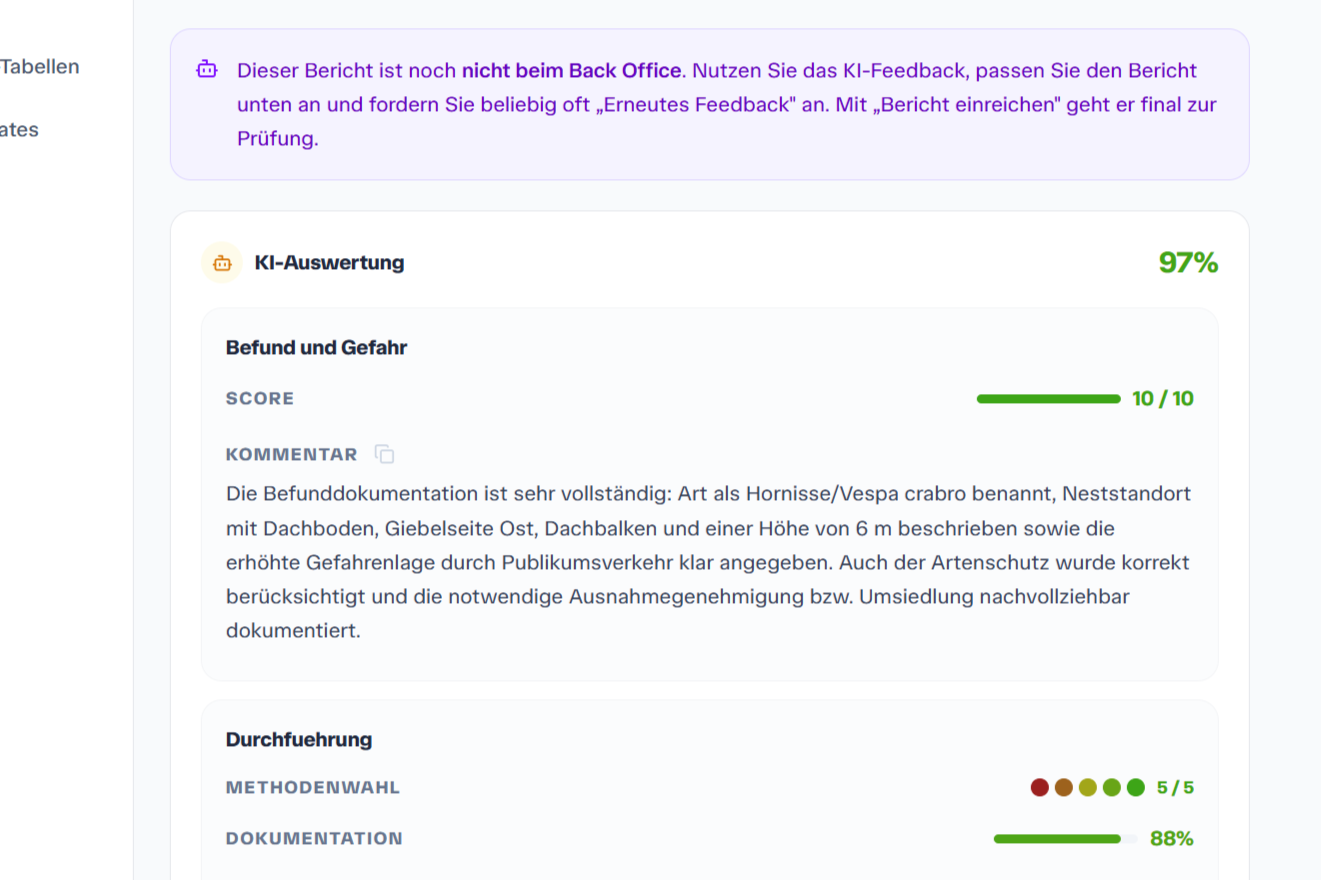Click the '88%' Dokumentation value

pyautogui.click(x=1172, y=839)
